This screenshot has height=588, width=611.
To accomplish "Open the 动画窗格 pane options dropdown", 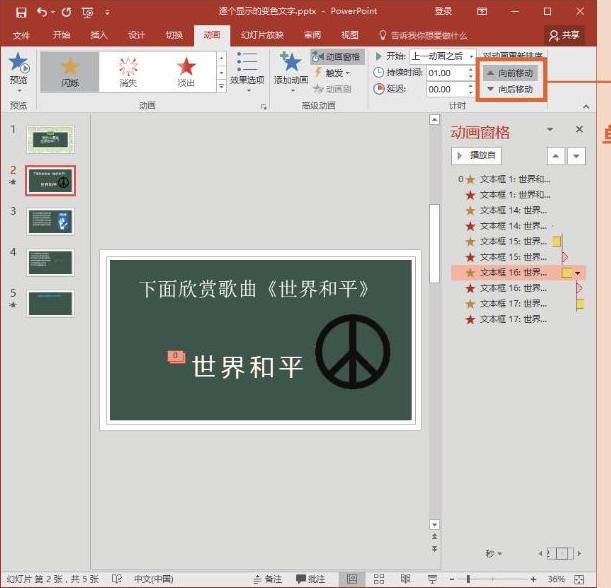I will [x=550, y=129].
